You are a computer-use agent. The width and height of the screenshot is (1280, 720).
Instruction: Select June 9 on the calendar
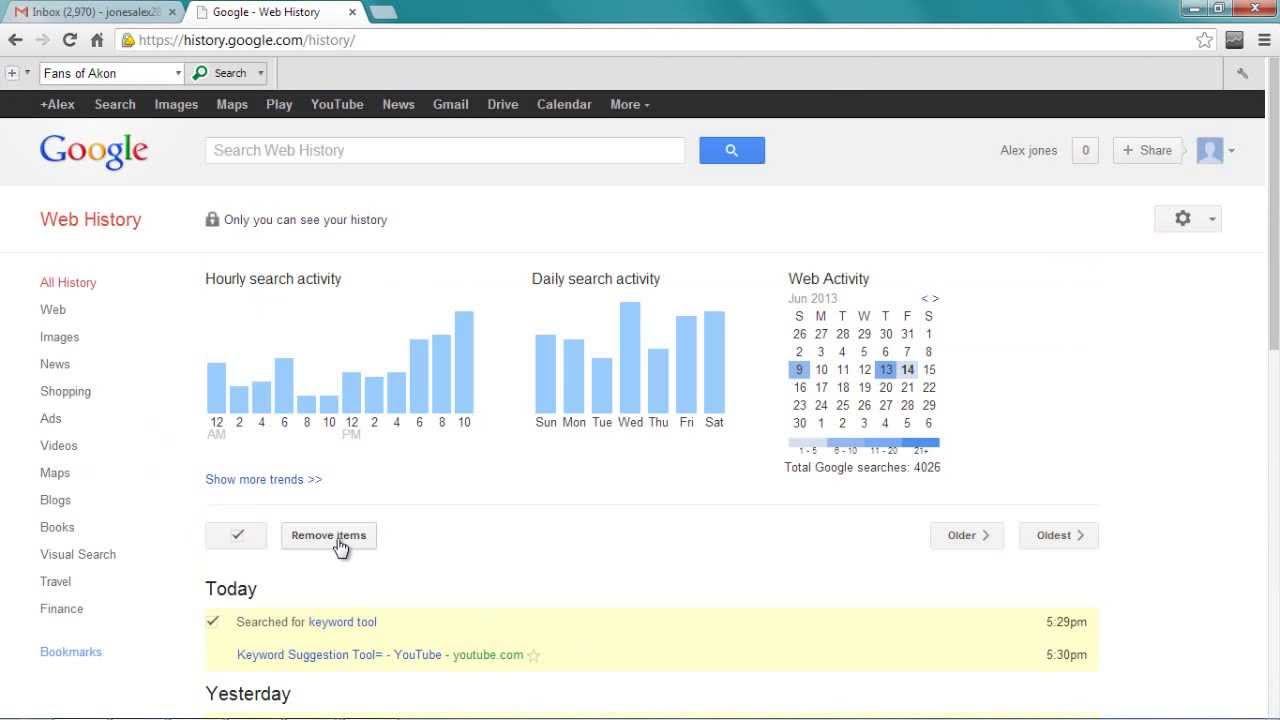(x=799, y=370)
